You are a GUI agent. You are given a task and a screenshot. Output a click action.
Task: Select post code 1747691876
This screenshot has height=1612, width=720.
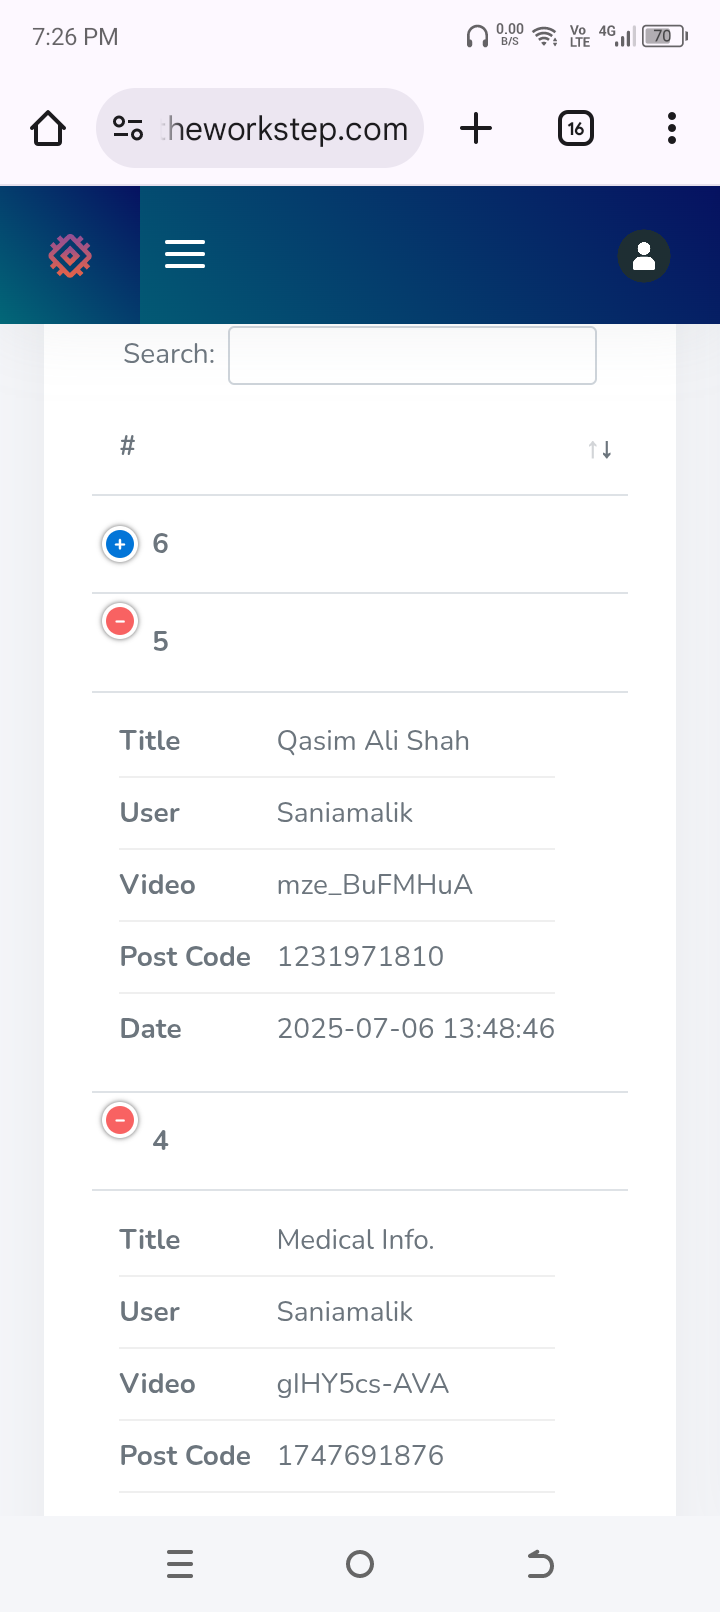[x=360, y=1456]
